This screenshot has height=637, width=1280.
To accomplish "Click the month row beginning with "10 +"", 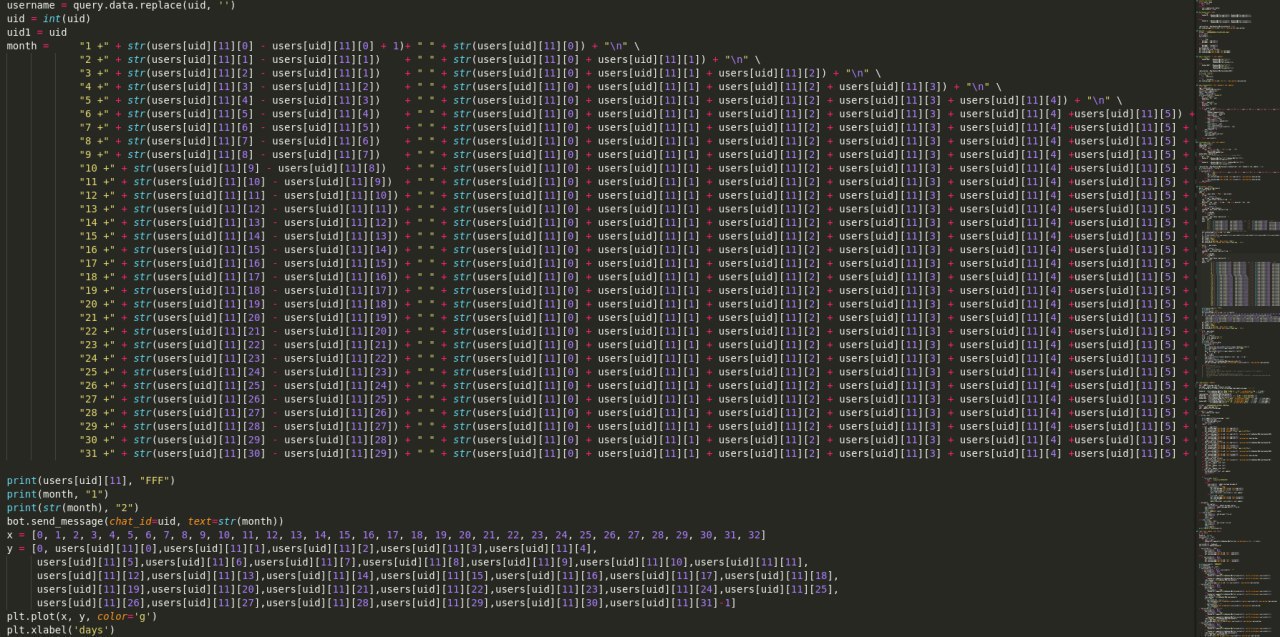I will click(635, 168).
